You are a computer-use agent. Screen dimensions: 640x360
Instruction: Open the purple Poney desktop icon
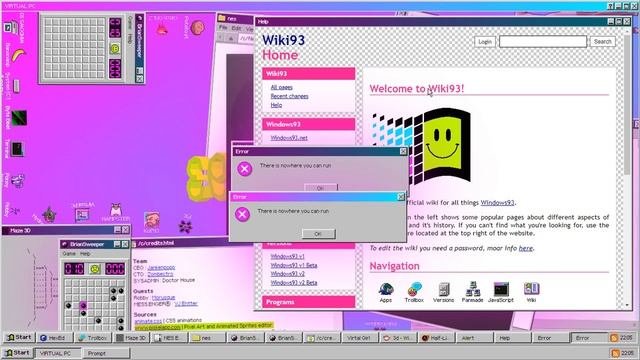(x=18, y=180)
